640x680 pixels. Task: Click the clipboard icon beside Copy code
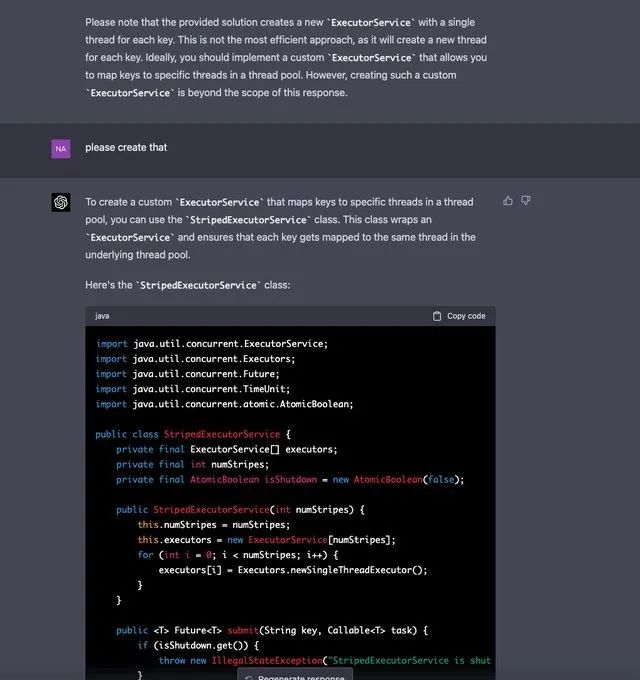(437, 316)
